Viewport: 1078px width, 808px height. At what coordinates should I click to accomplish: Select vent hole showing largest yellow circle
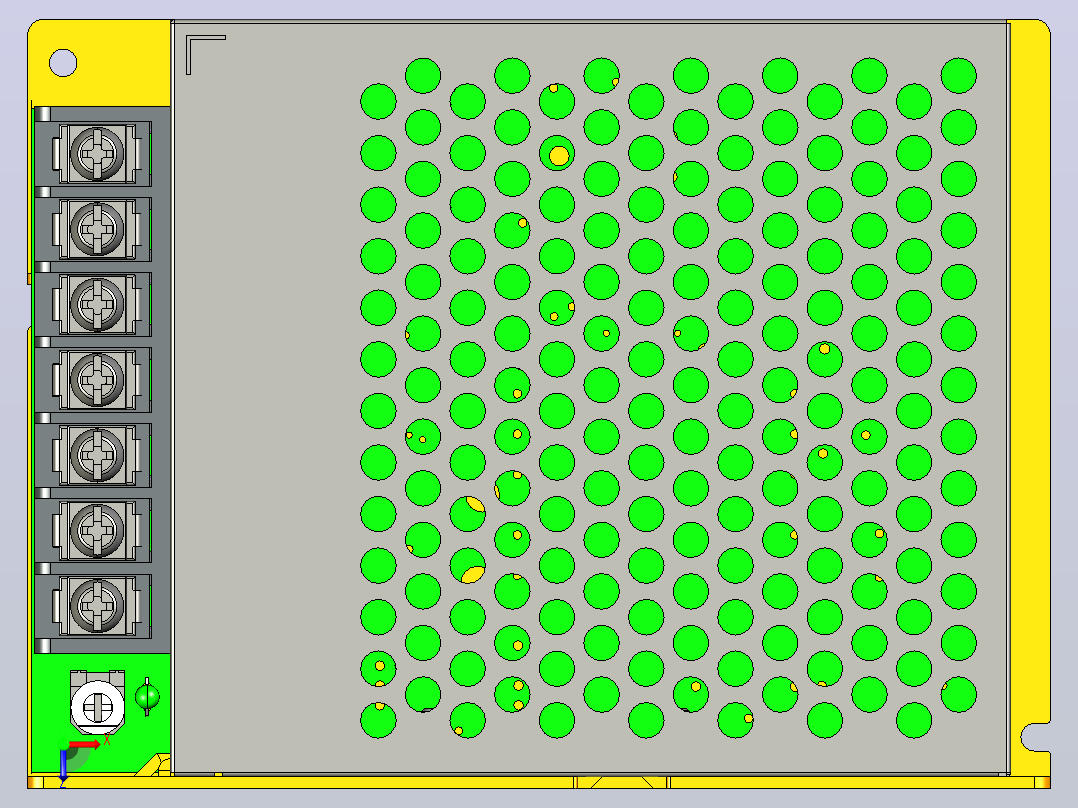[x=557, y=153]
